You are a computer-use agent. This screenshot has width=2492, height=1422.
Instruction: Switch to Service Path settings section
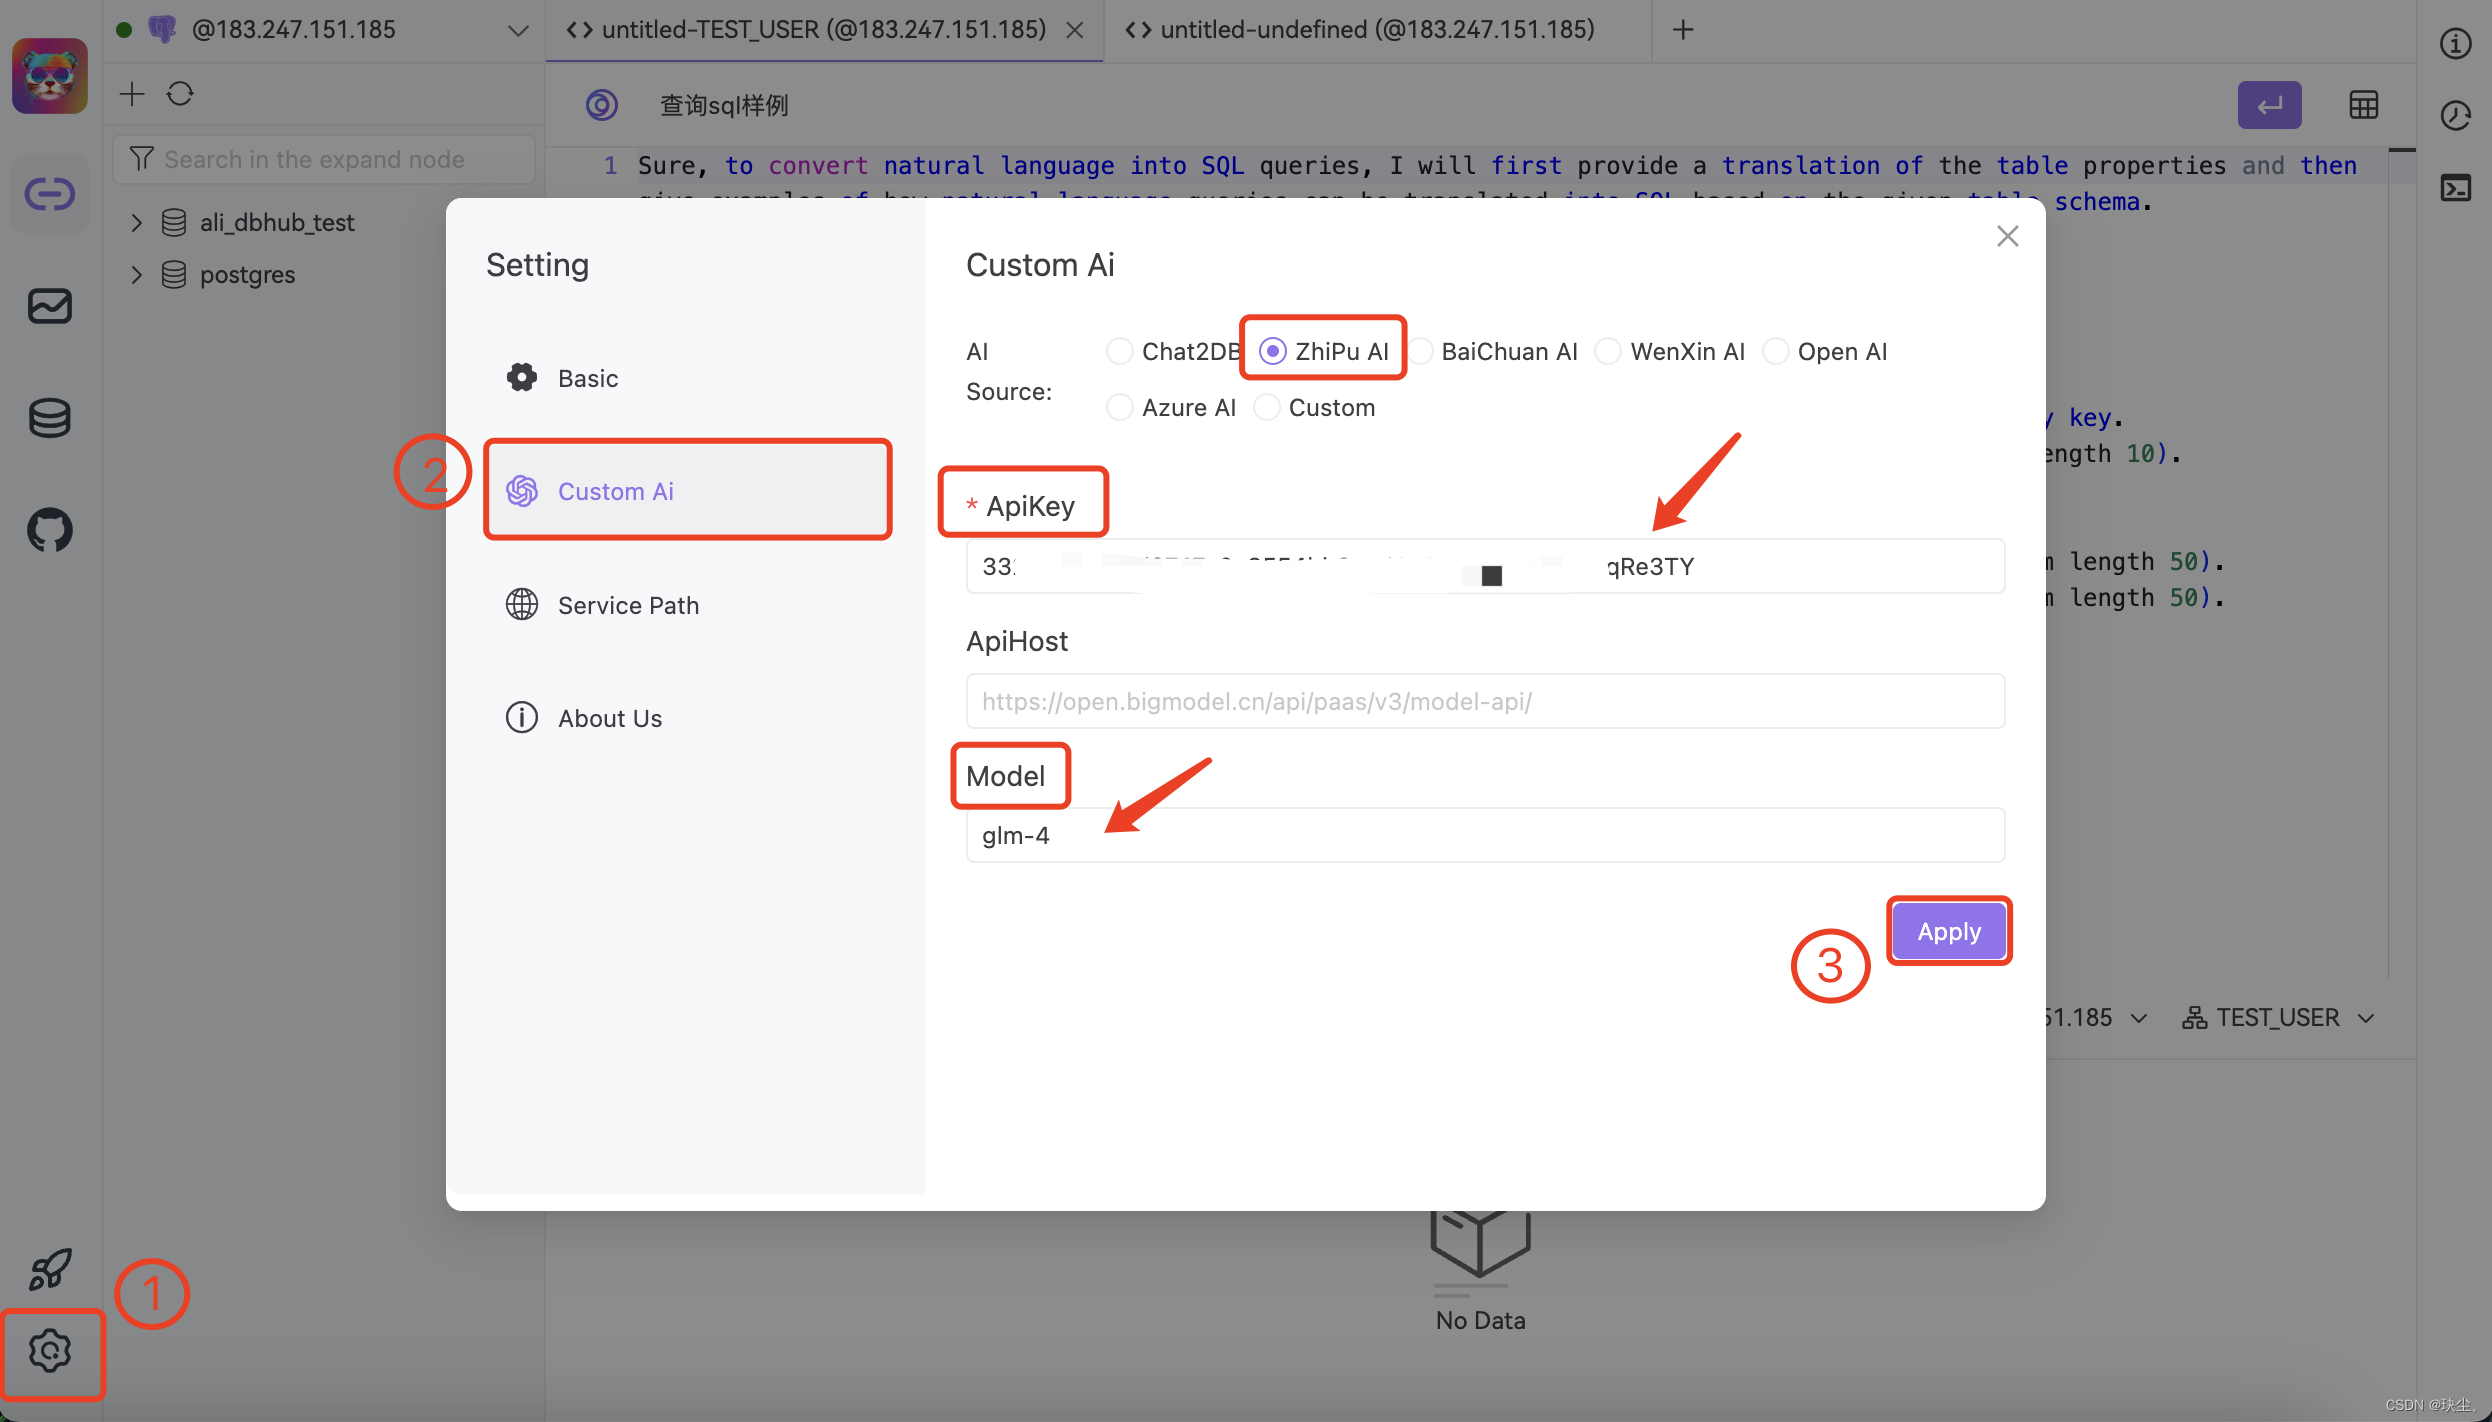pos(628,605)
